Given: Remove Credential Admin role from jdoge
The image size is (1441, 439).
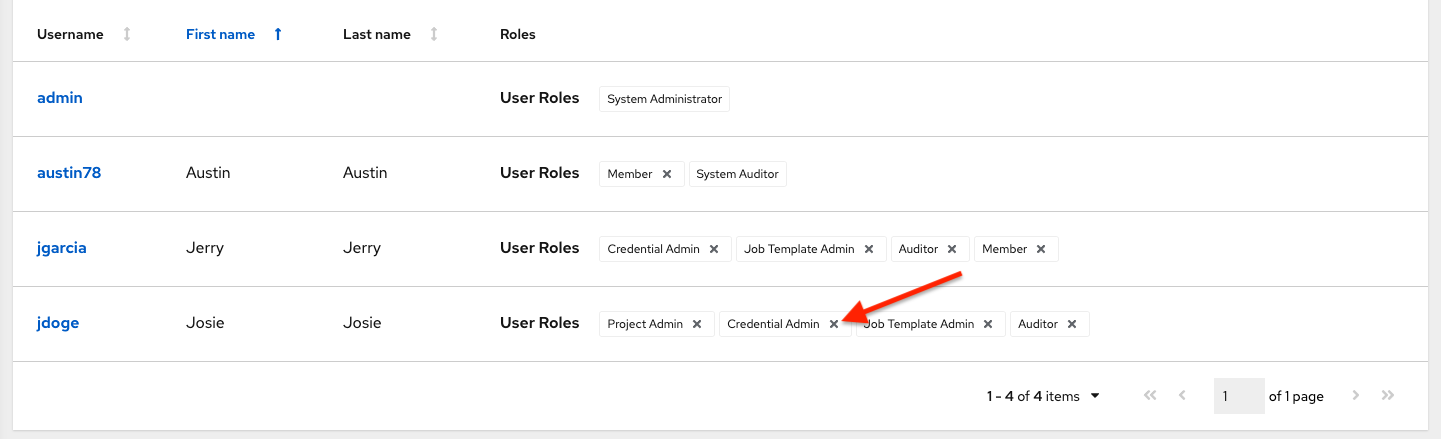Looking at the screenshot, I should [834, 324].
